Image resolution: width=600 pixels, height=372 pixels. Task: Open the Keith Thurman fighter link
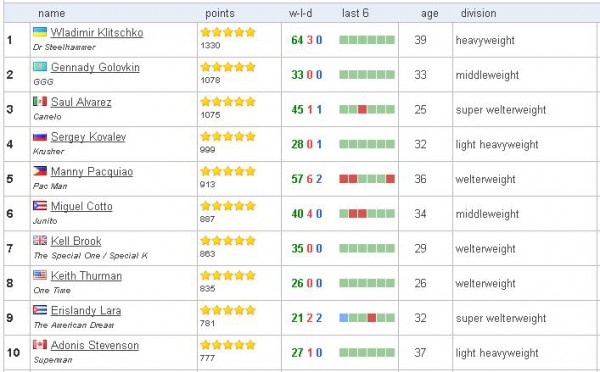[86, 276]
